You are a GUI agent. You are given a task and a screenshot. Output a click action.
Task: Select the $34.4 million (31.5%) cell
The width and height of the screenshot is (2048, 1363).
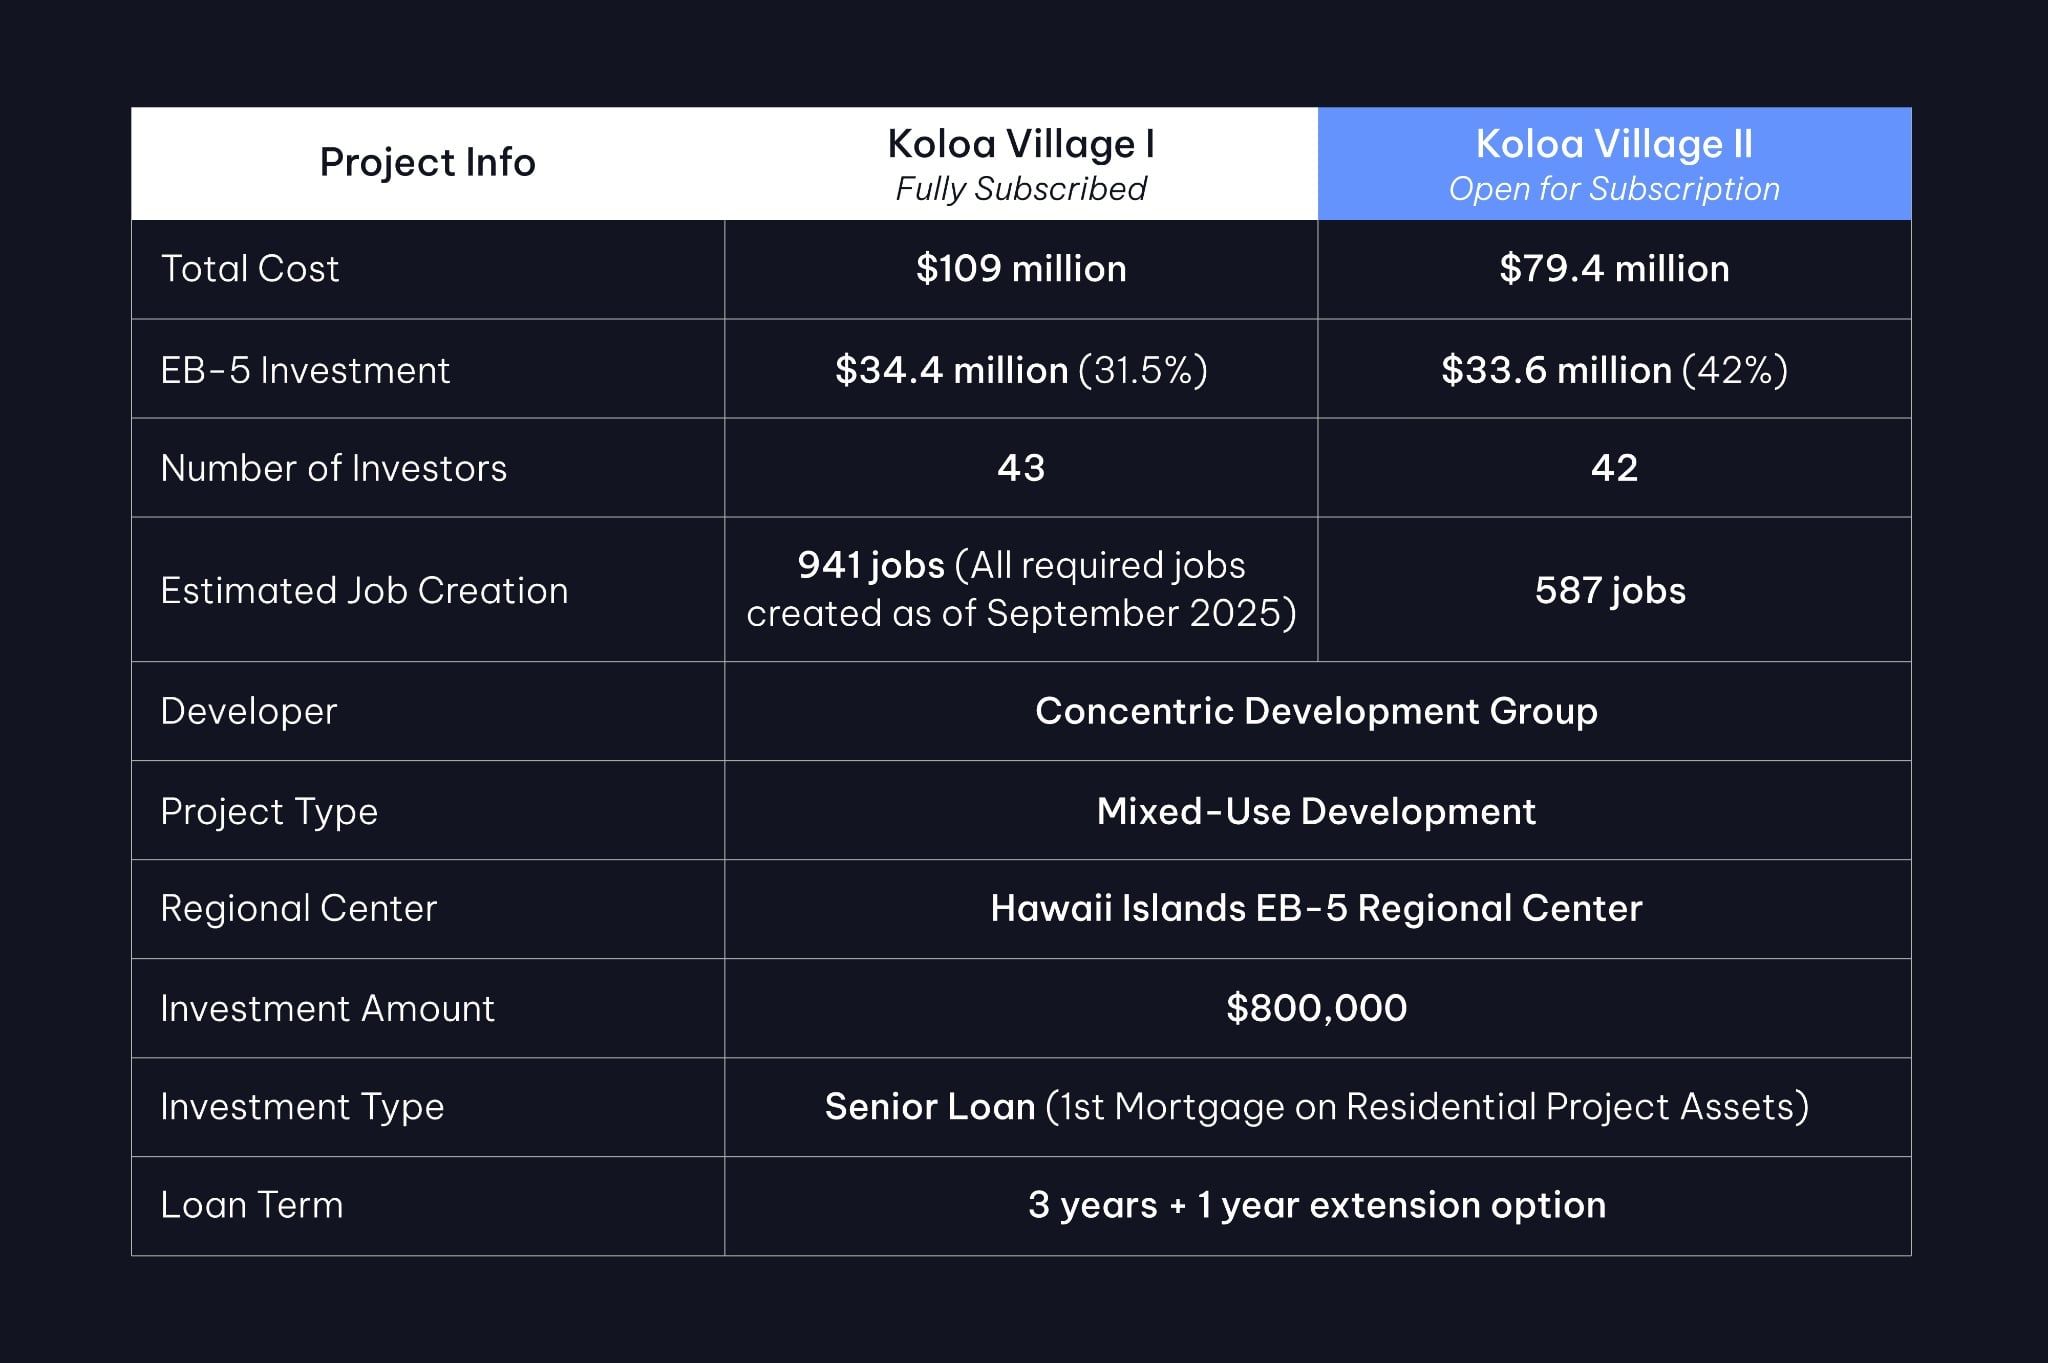click(x=1021, y=369)
